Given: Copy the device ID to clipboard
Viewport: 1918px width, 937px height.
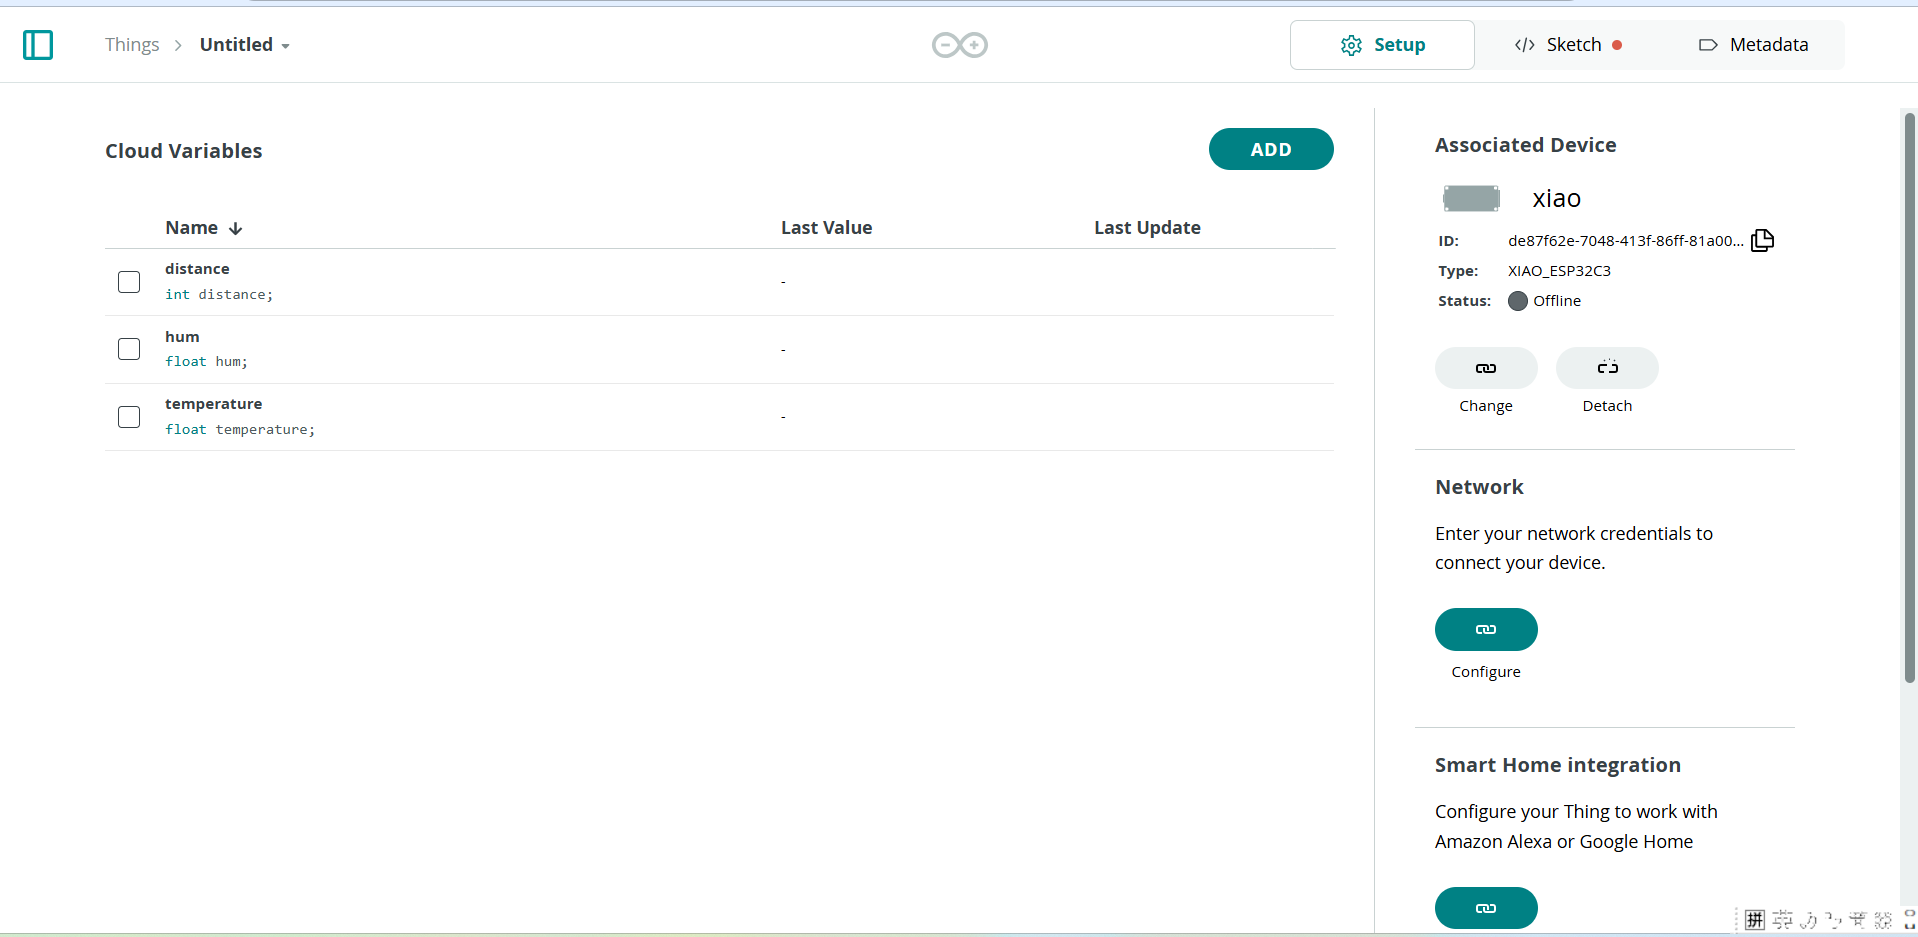Looking at the screenshot, I should (1762, 240).
